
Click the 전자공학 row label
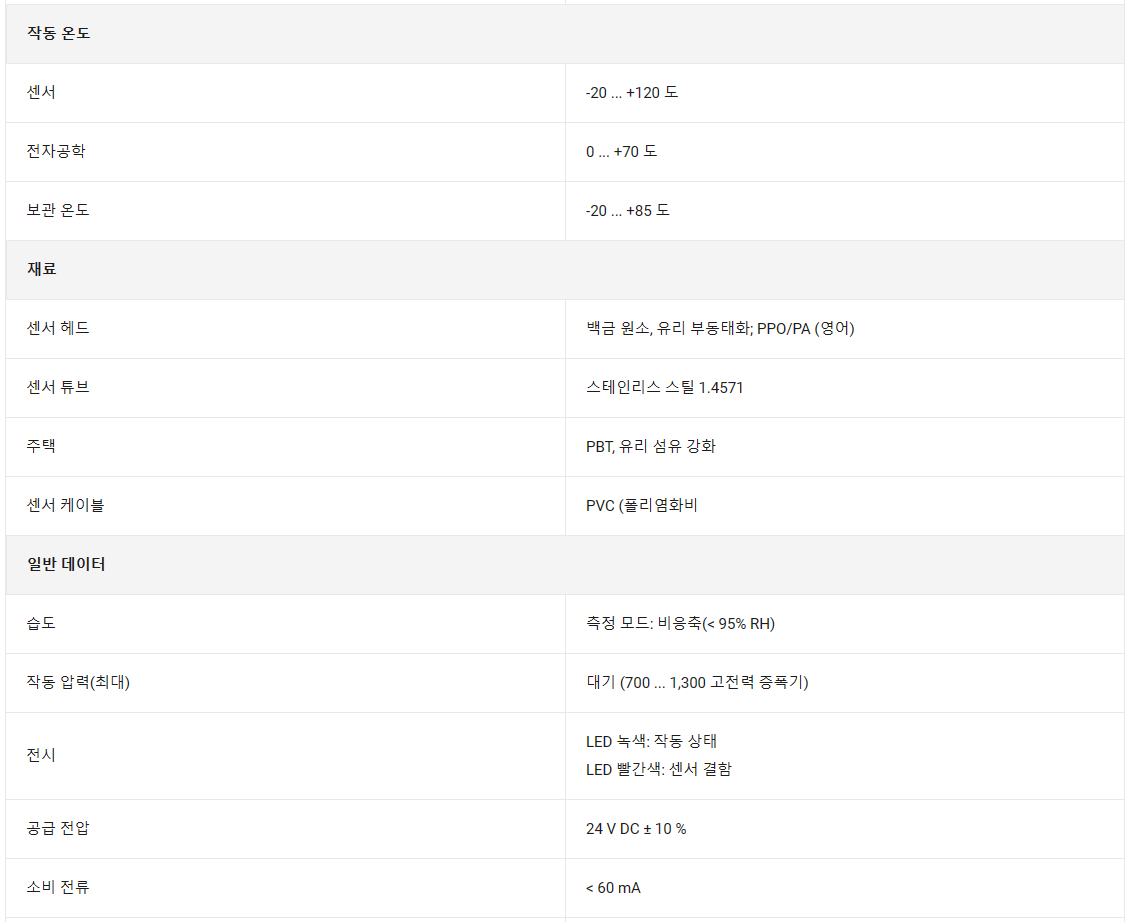(x=56, y=151)
